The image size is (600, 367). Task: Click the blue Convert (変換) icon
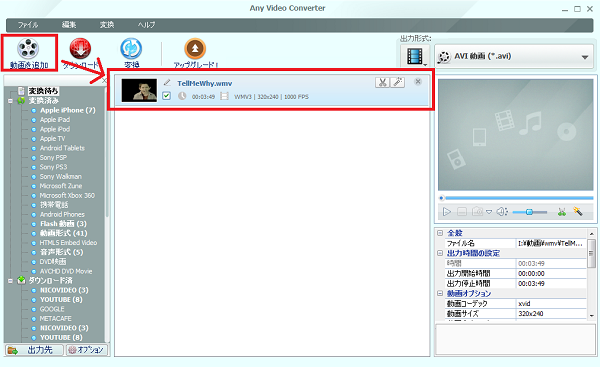[131, 48]
